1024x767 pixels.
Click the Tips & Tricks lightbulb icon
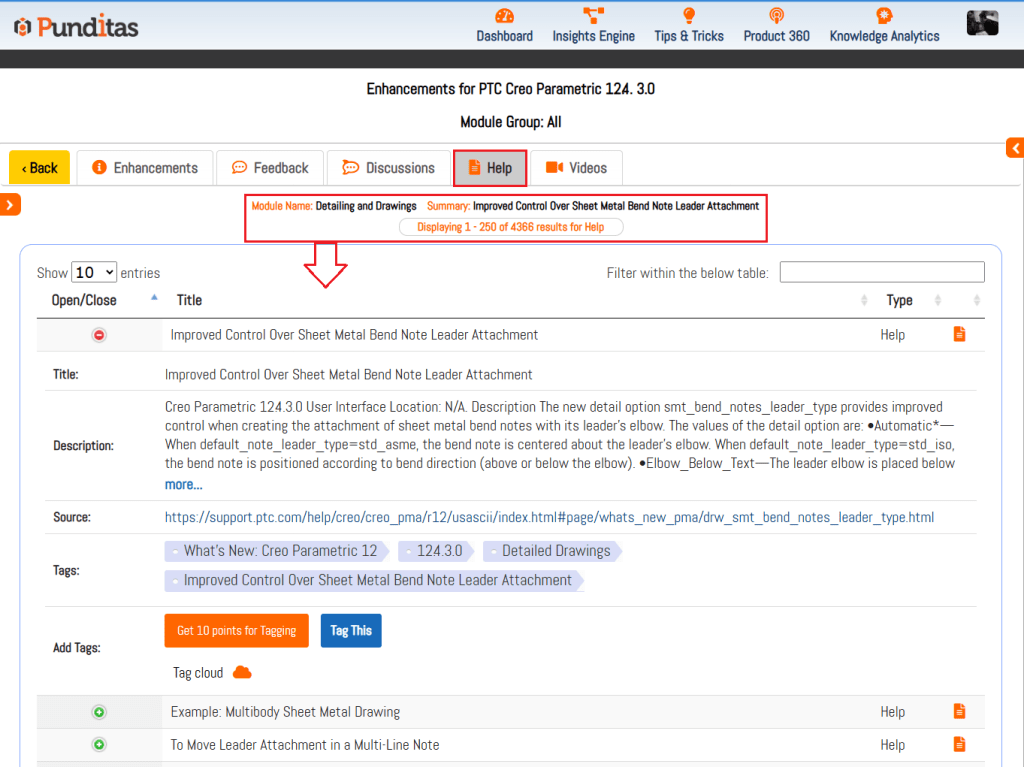[x=688, y=16]
